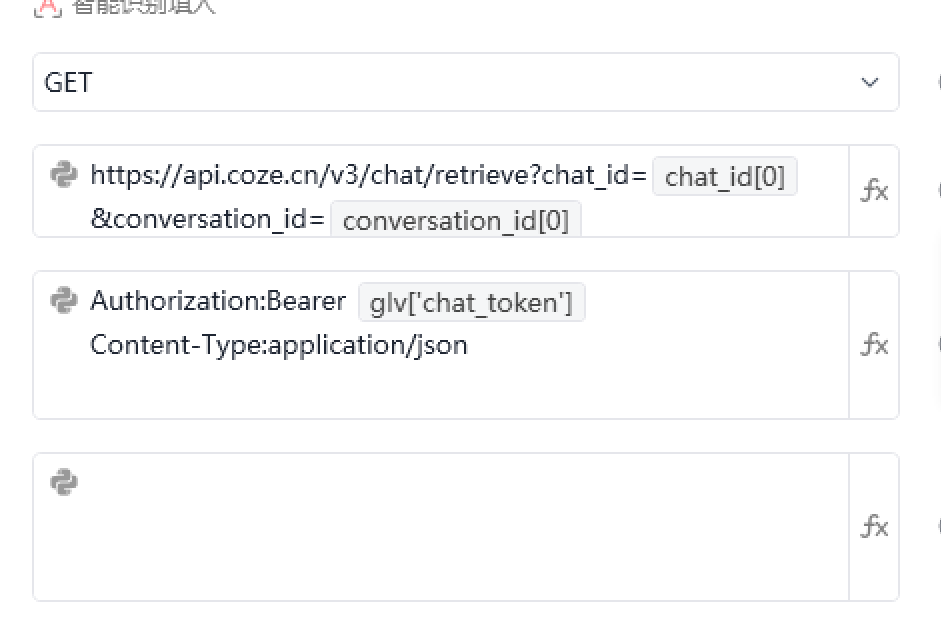Screen dimensions: 941x633
Task: Open fx expression editor for headers field
Action: (874, 344)
